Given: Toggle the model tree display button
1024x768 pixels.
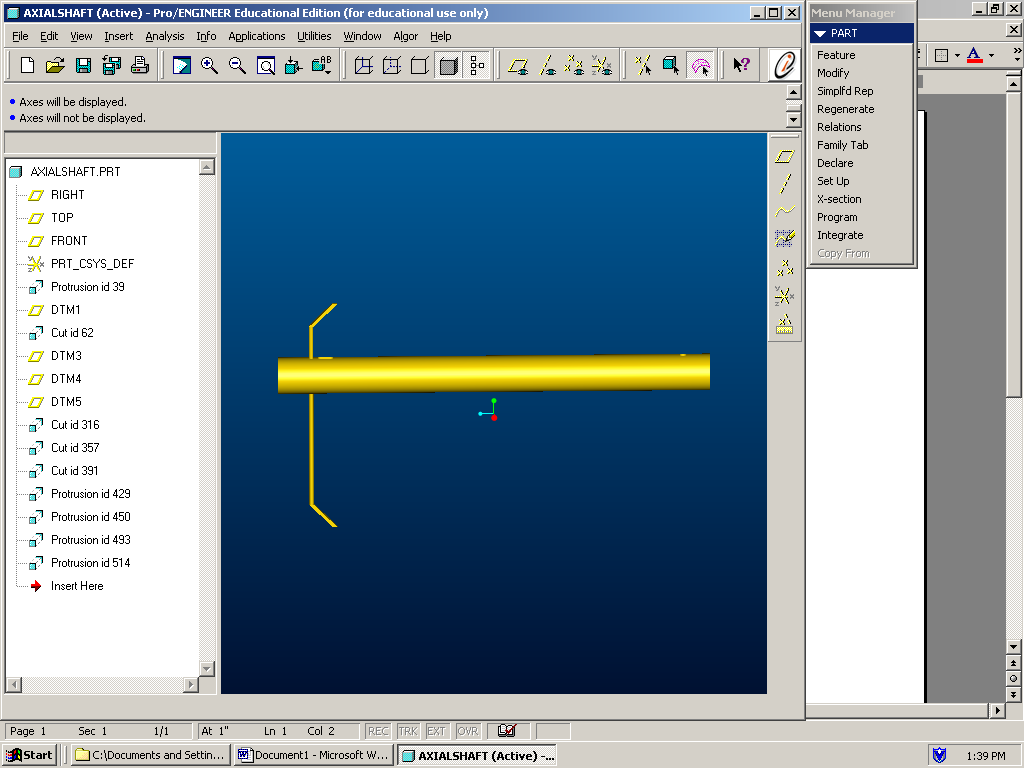Looking at the screenshot, I should [x=477, y=65].
